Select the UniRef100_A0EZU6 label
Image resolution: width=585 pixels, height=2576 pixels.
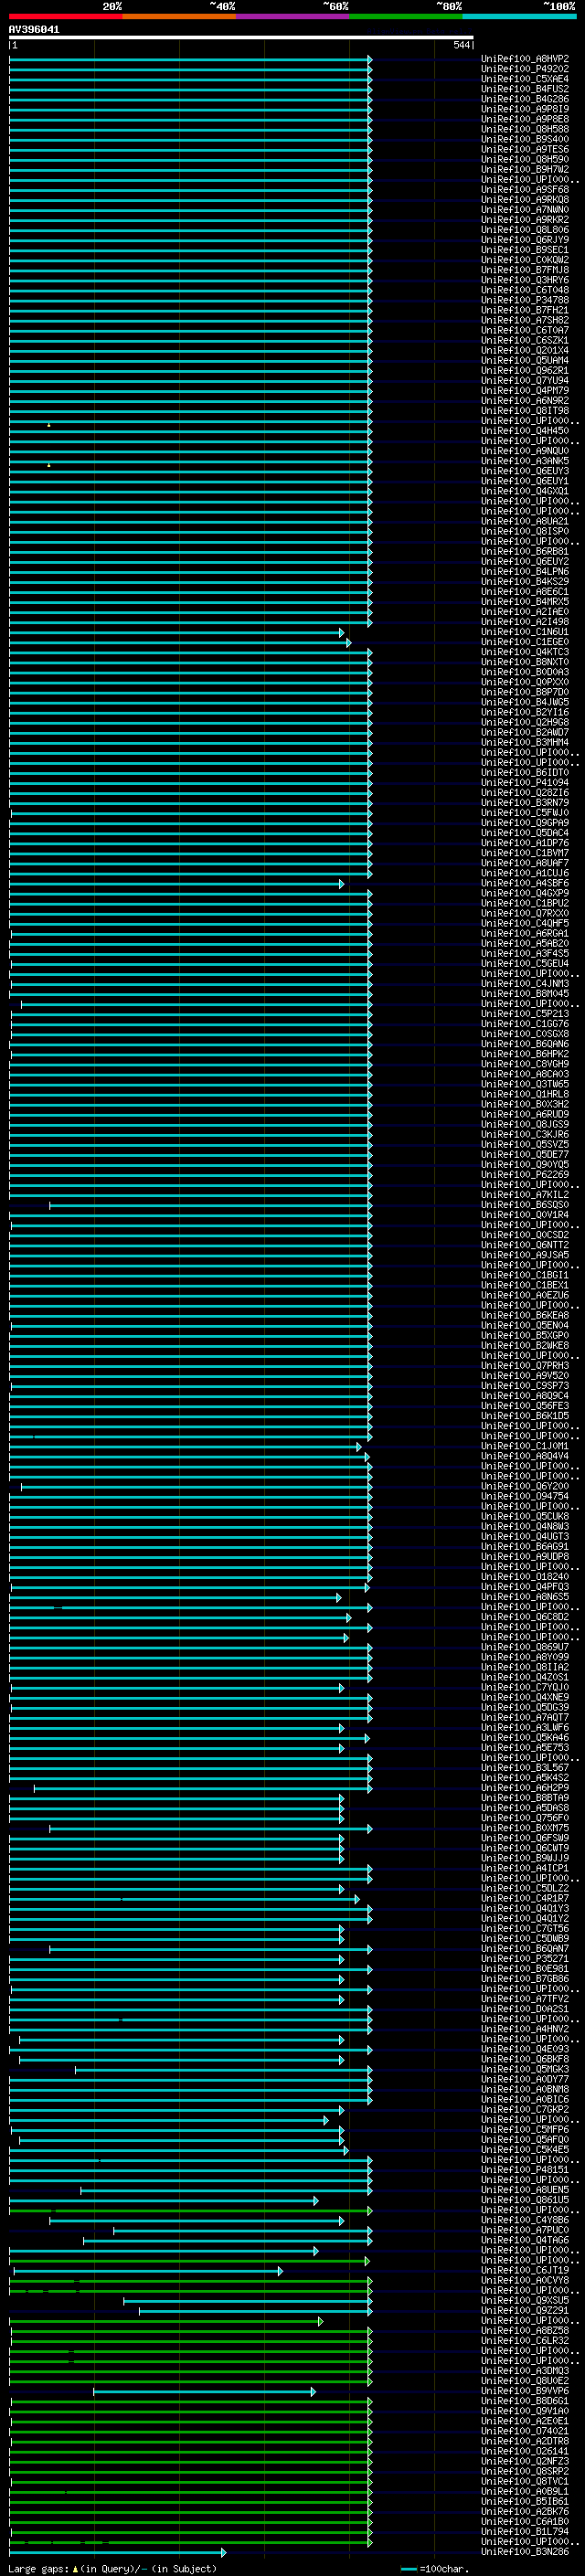click(x=525, y=1295)
